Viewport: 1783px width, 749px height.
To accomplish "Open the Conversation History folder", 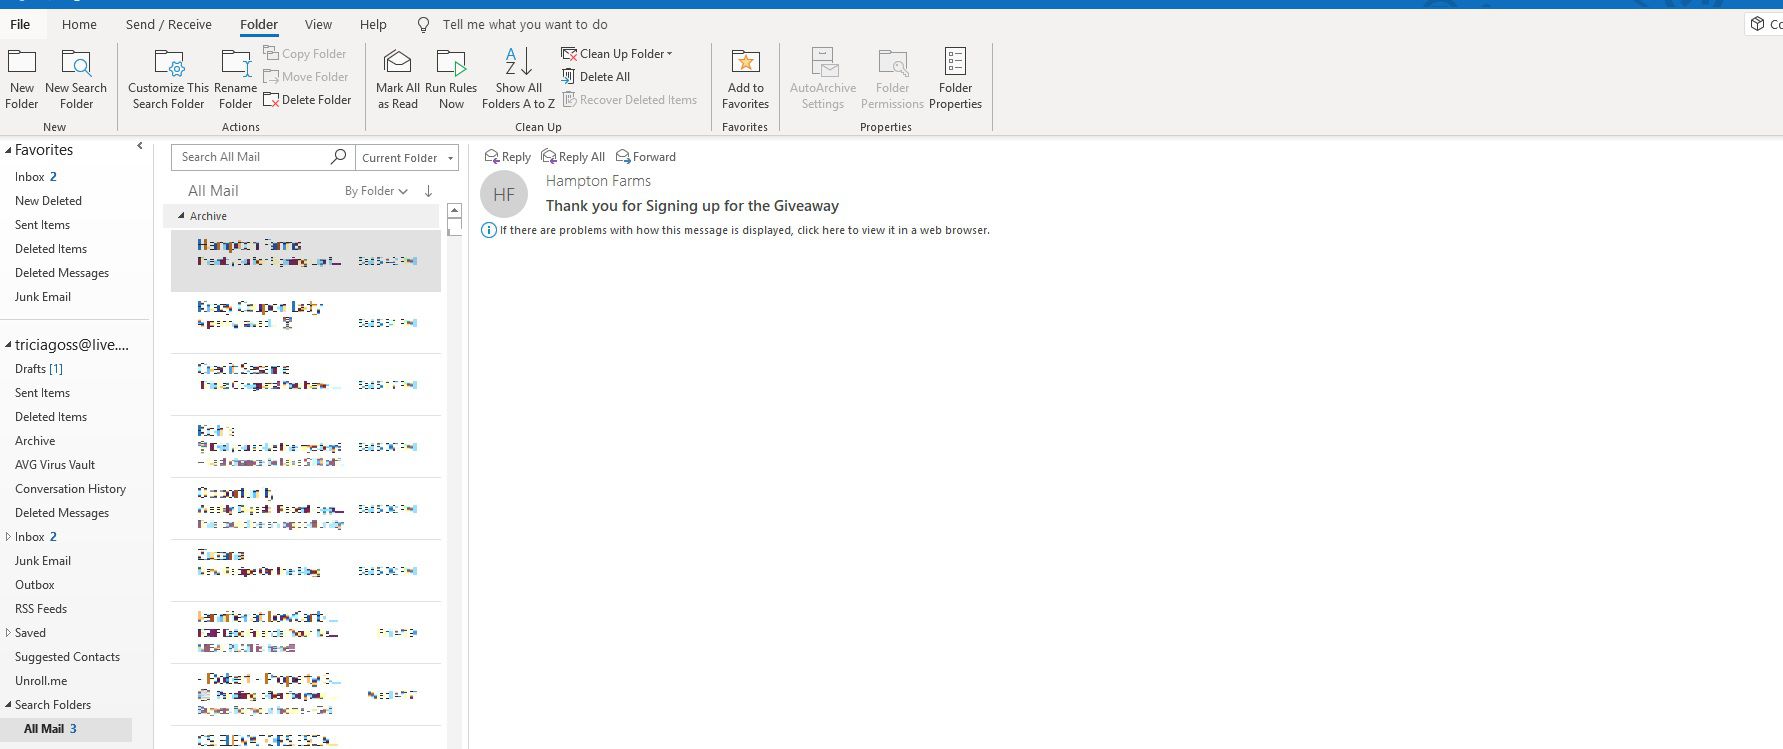I will (70, 489).
